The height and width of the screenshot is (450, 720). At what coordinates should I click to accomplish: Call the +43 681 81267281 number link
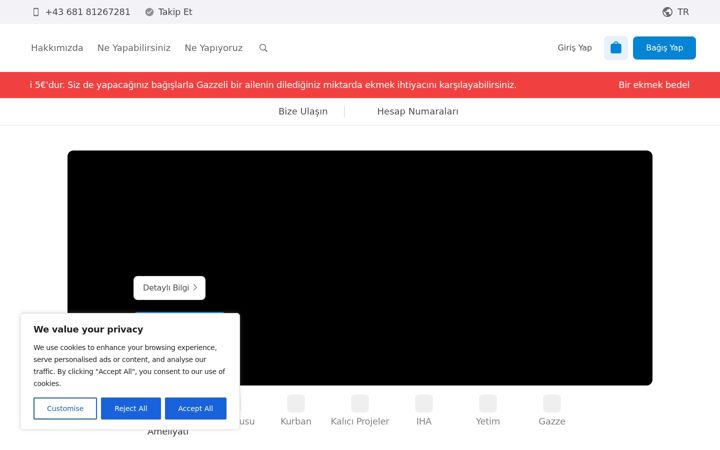click(88, 12)
